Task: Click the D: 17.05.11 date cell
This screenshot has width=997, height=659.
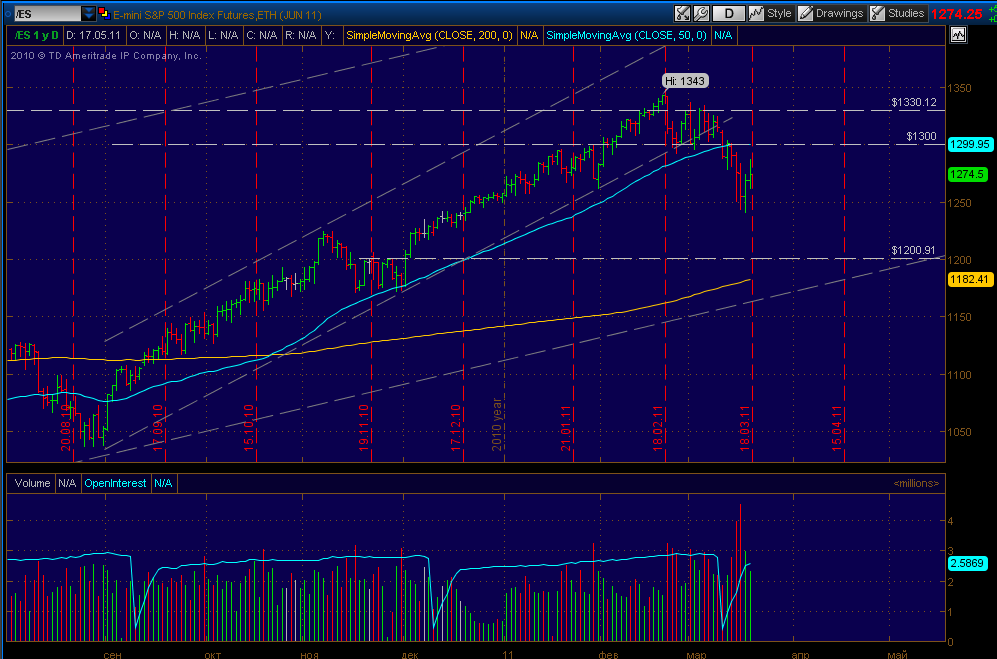Action: pos(94,36)
